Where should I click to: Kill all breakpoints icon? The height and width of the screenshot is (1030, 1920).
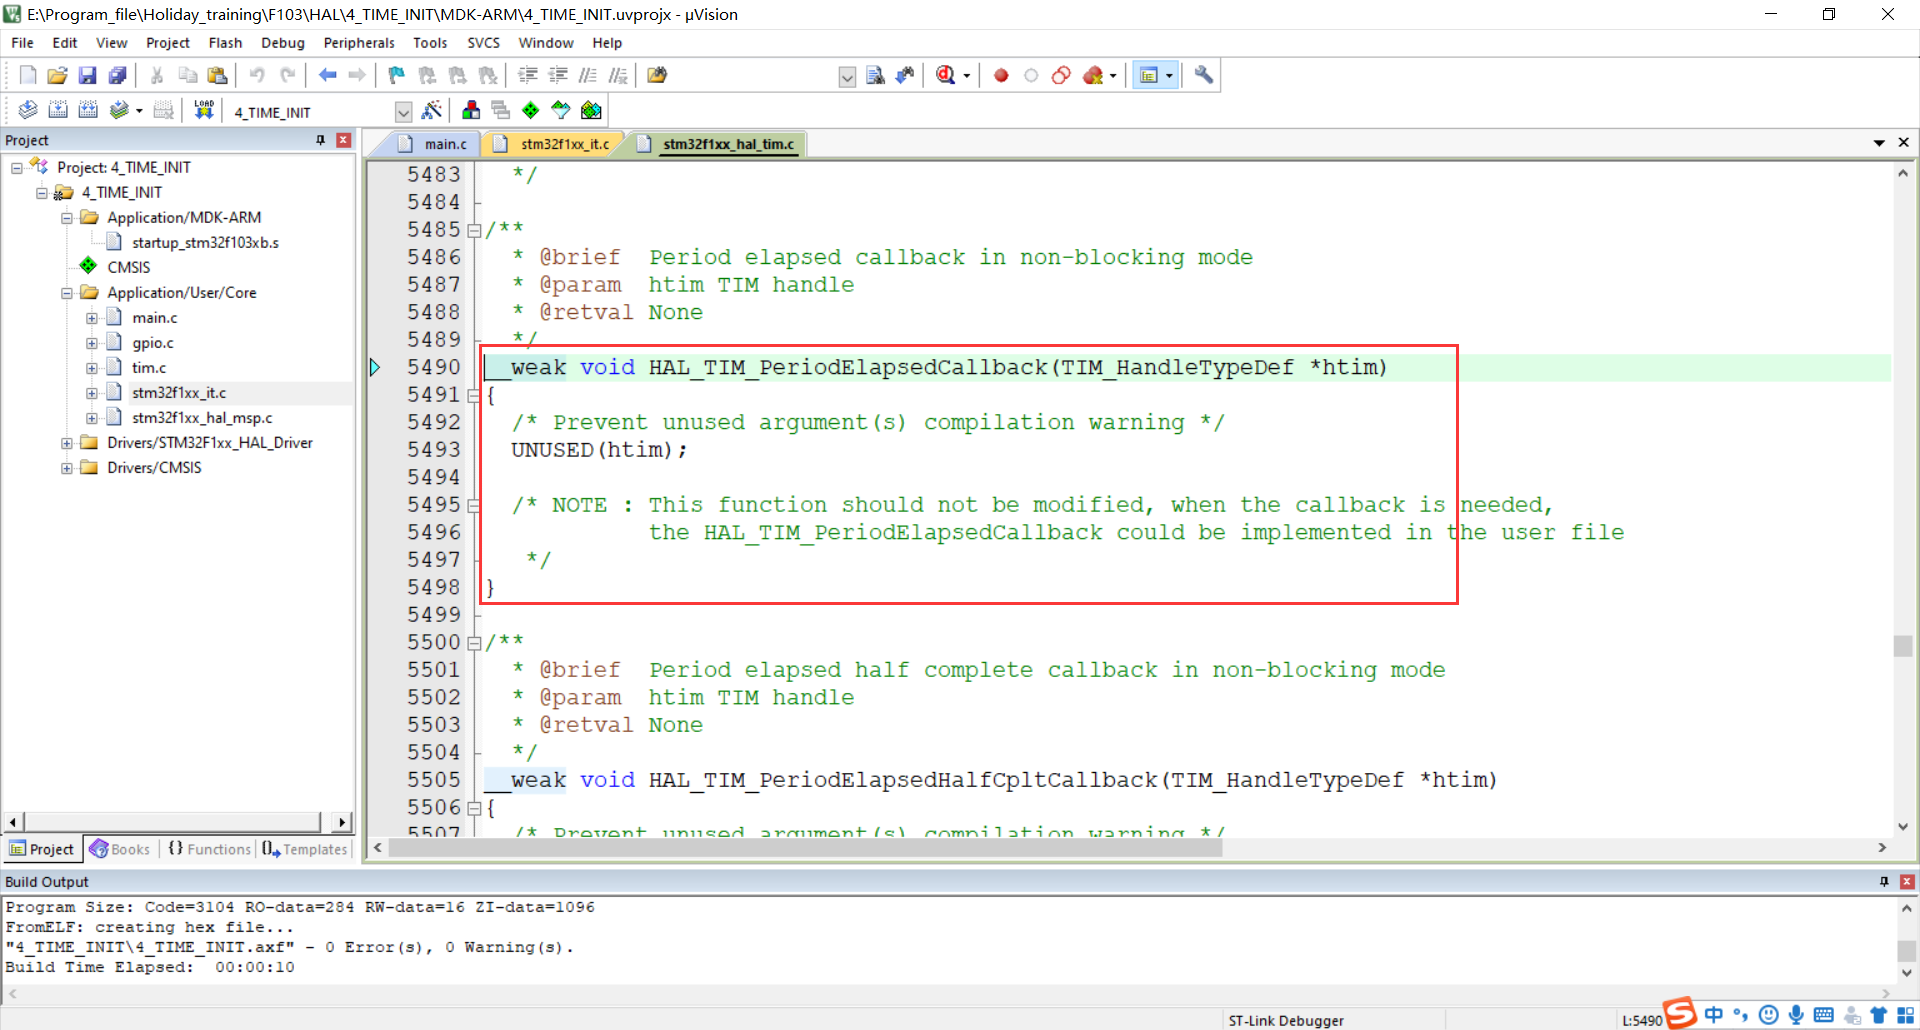1093,75
